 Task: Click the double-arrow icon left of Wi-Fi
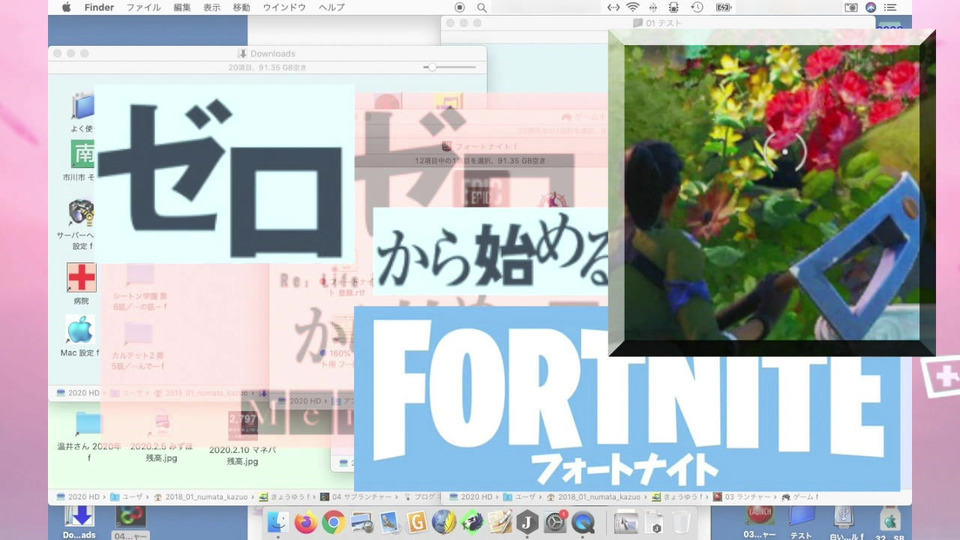pyautogui.click(x=613, y=7)
